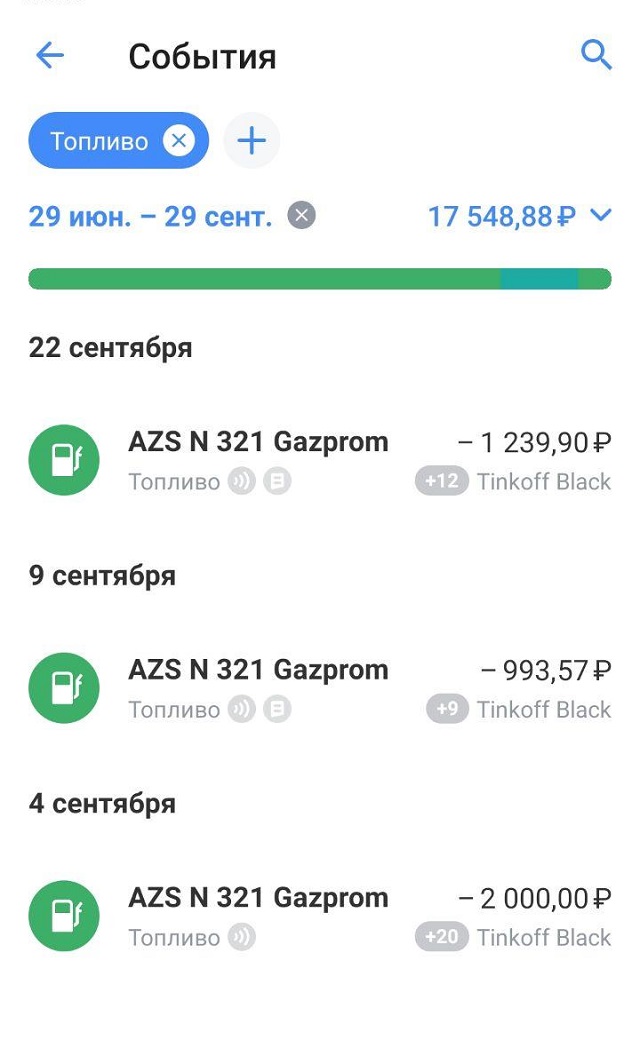Viewport: 640px width, 1048px height.
Task: Click the contactless icon on 1 239,90 ₽ transaction
Action: pos(242,481)
